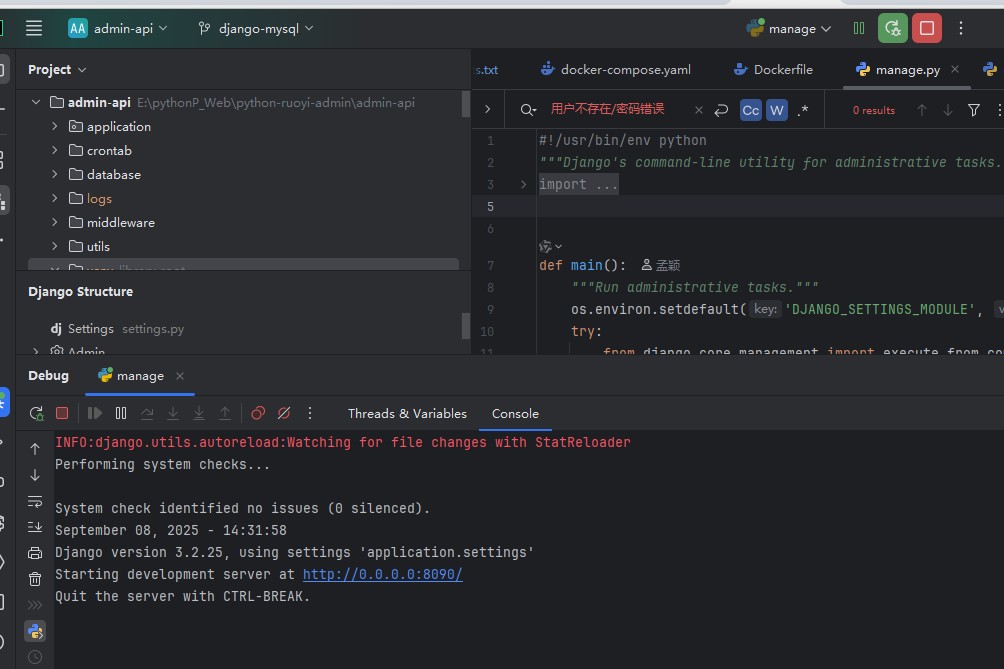
Task: Toggle Mute Breakpoints in the Debug toolbar
Action: pyautogui.click(x=284, y=413)
